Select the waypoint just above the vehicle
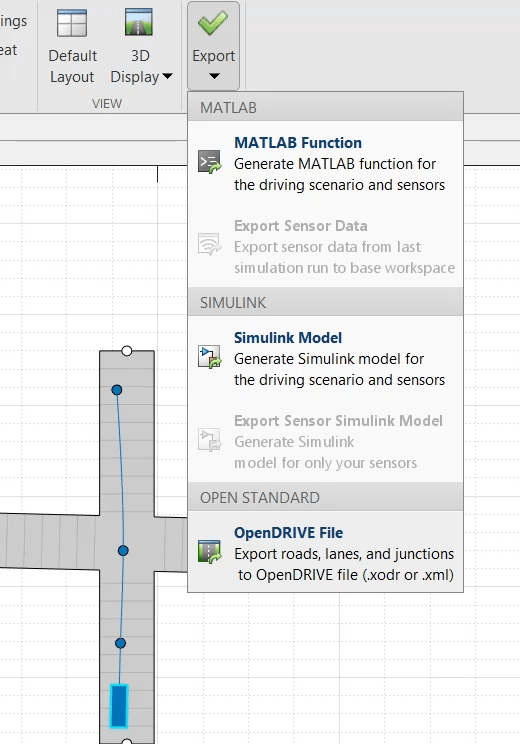 coord(120,643)
